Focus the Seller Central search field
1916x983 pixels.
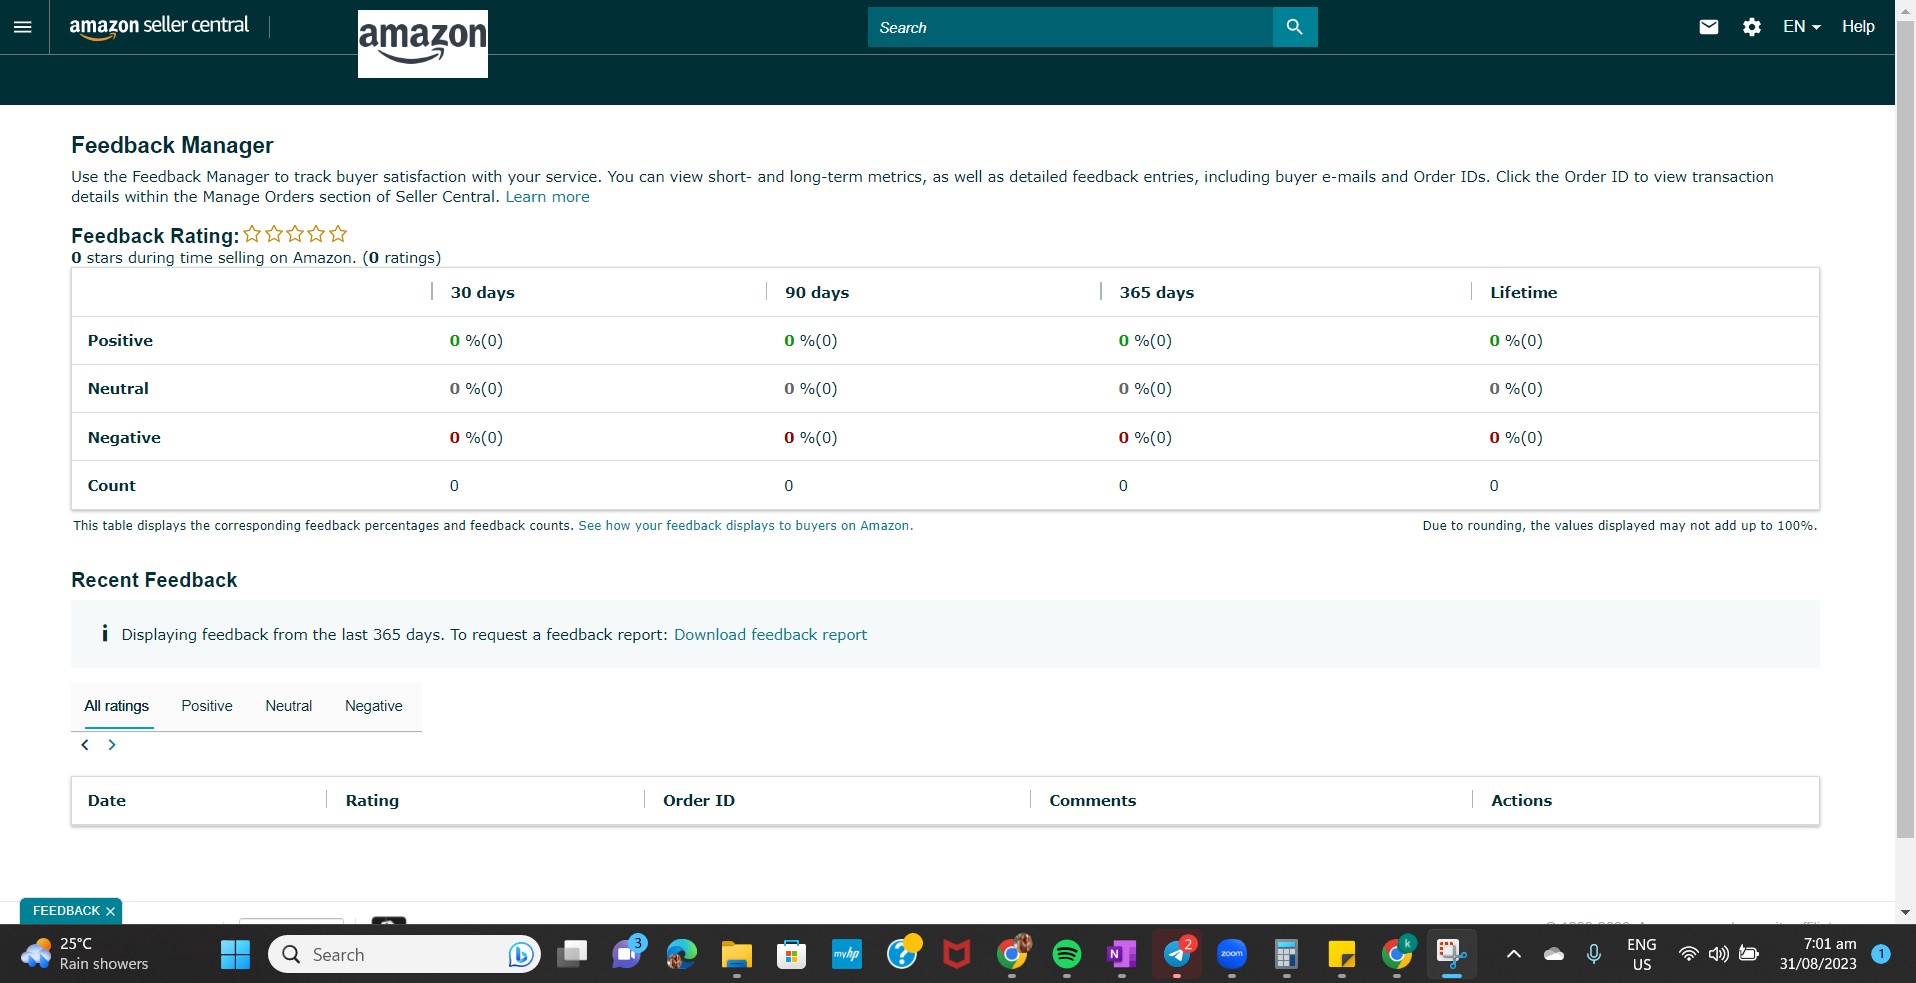pos(1070,27)
